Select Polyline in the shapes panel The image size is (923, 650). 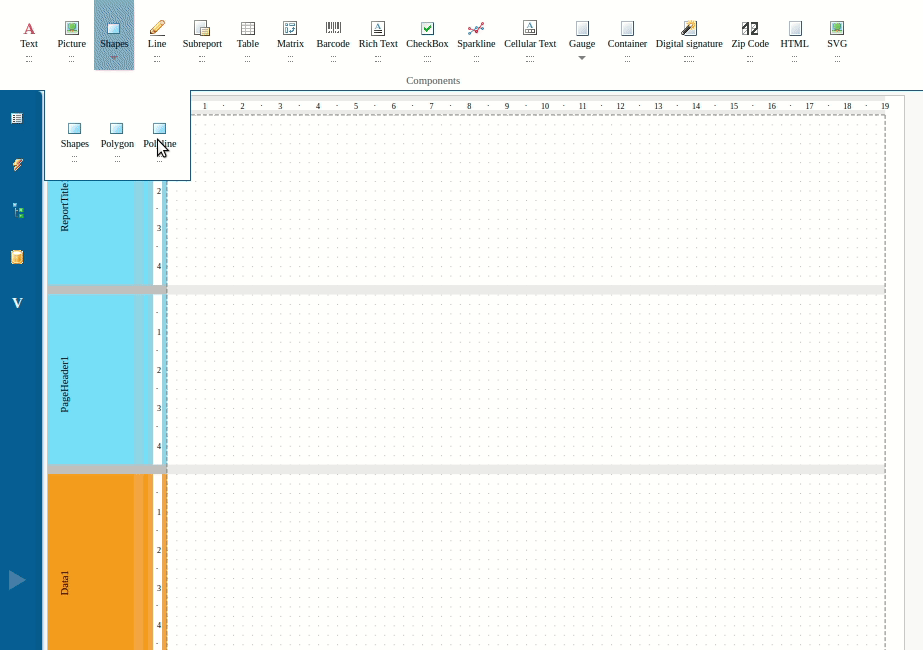click(160, 137)
